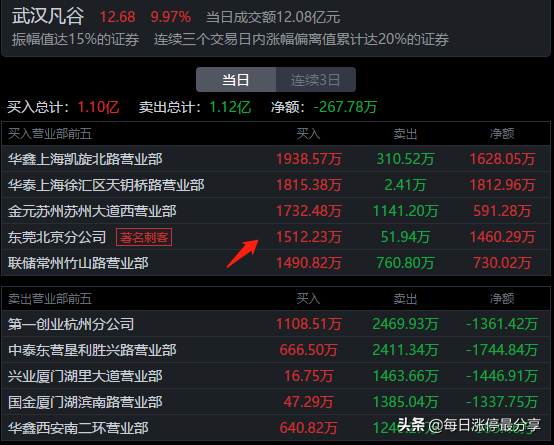Click the 310.52万 sell amount
Image resolution: width=554 pixels, height=445 pixels.
pos(405,159)
